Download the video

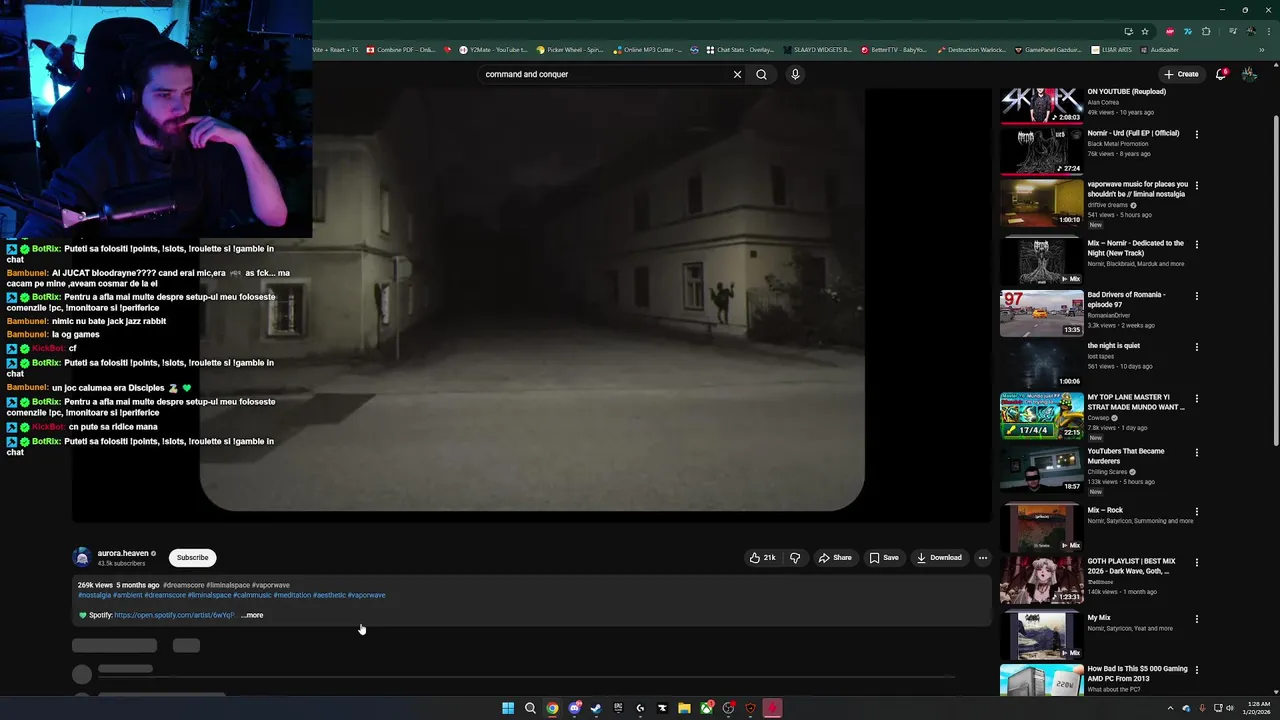(939, 558)
